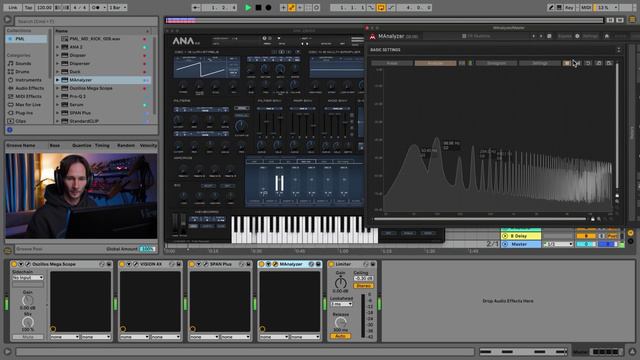Arm the Arrangement Record button

[268, 7]
